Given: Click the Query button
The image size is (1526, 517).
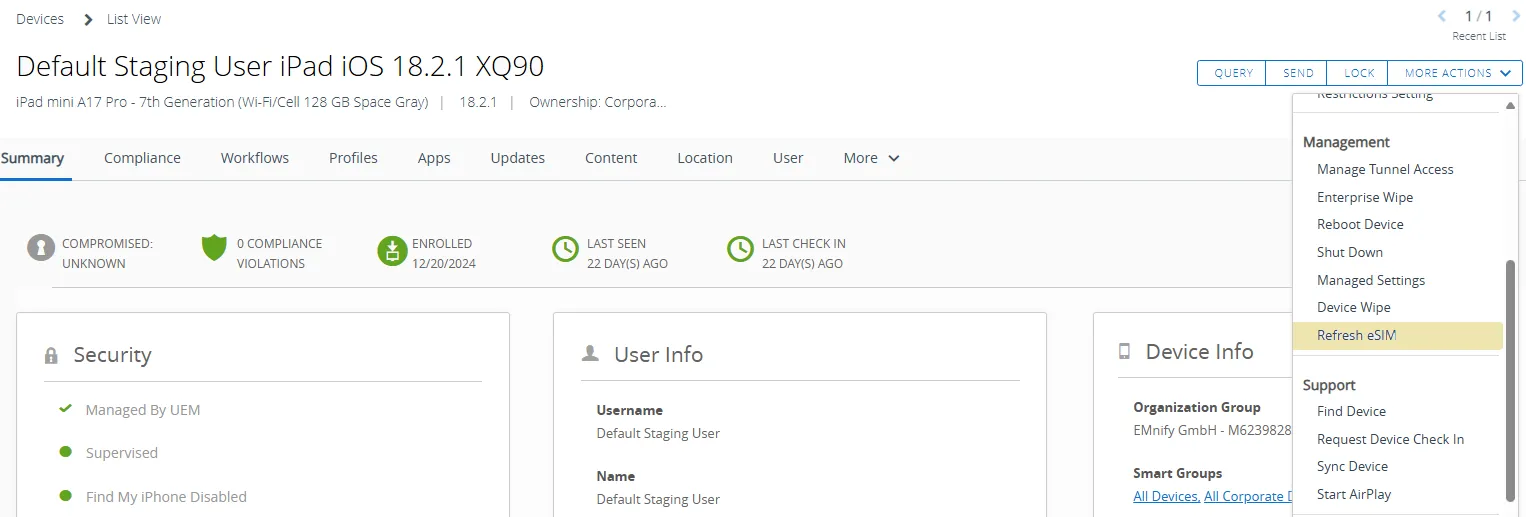Looking at the screenshot, I should point(1233,73).
